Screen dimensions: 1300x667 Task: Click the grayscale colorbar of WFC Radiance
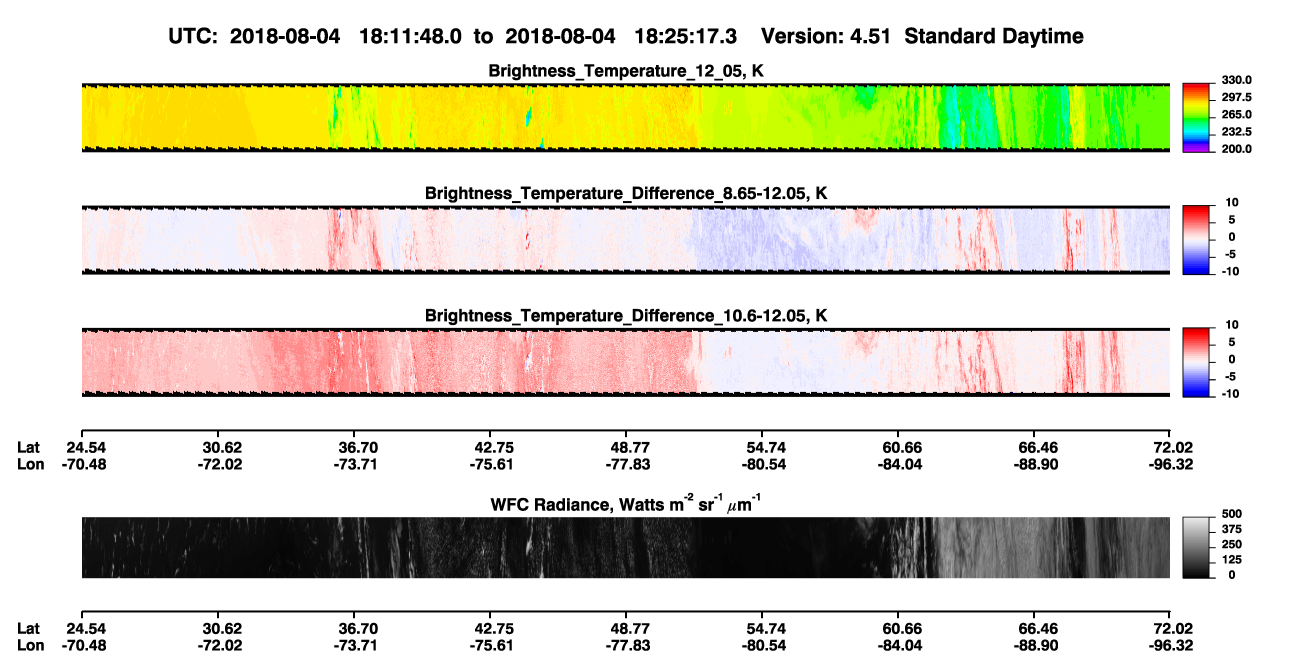pos(1195,548)
